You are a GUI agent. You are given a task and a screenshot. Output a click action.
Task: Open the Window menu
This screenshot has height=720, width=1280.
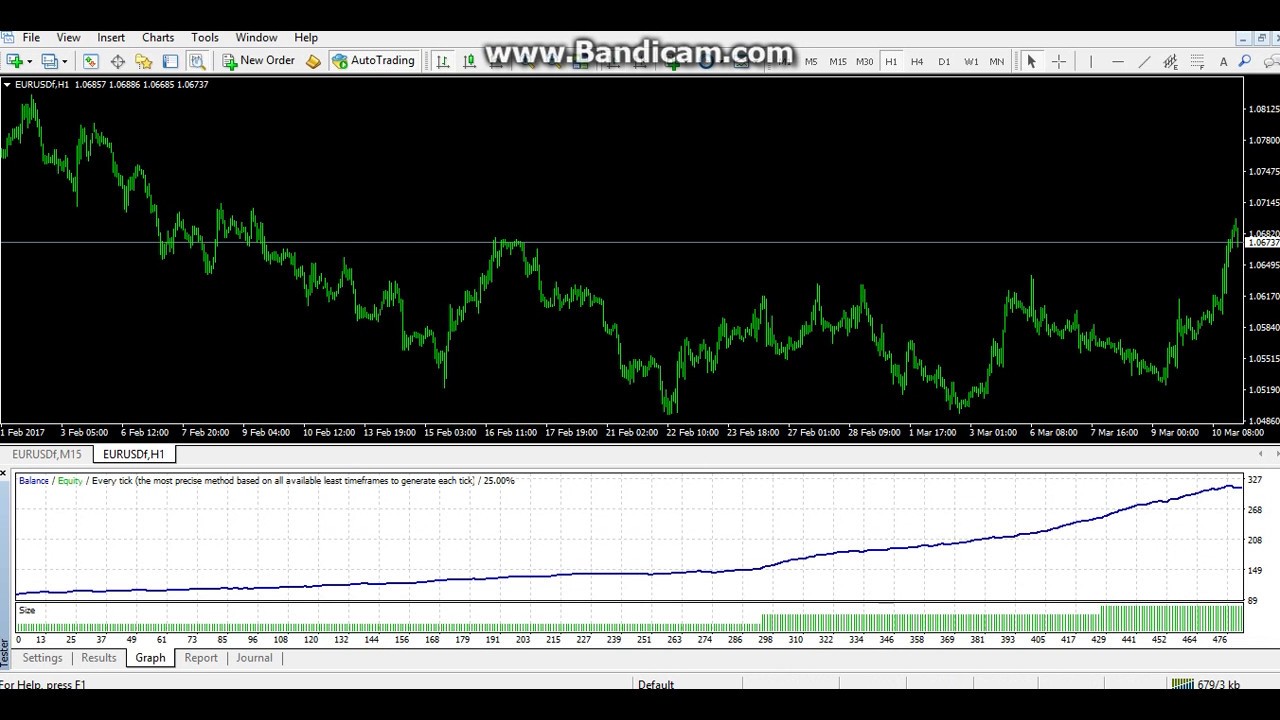(256, 37)
